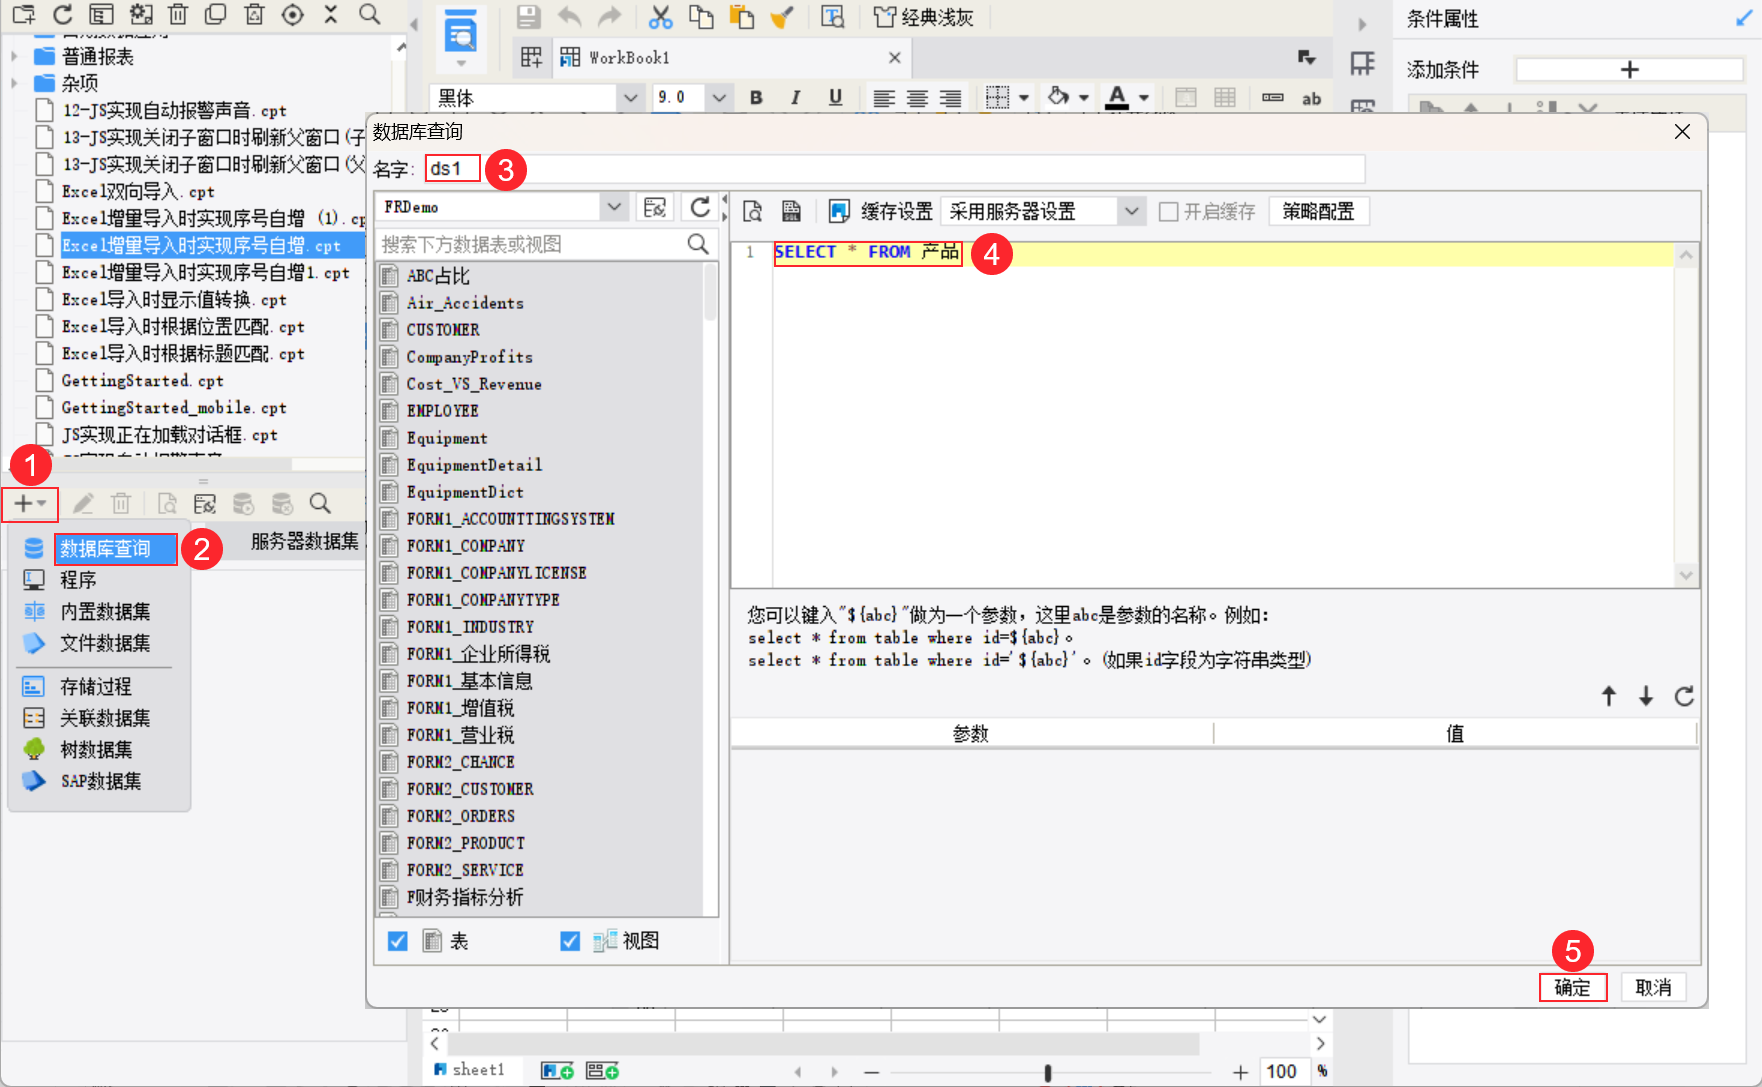The image size is (1762, 1087).
Task: Open the fill color dropdown arrow
Action: pos(1084,98)
